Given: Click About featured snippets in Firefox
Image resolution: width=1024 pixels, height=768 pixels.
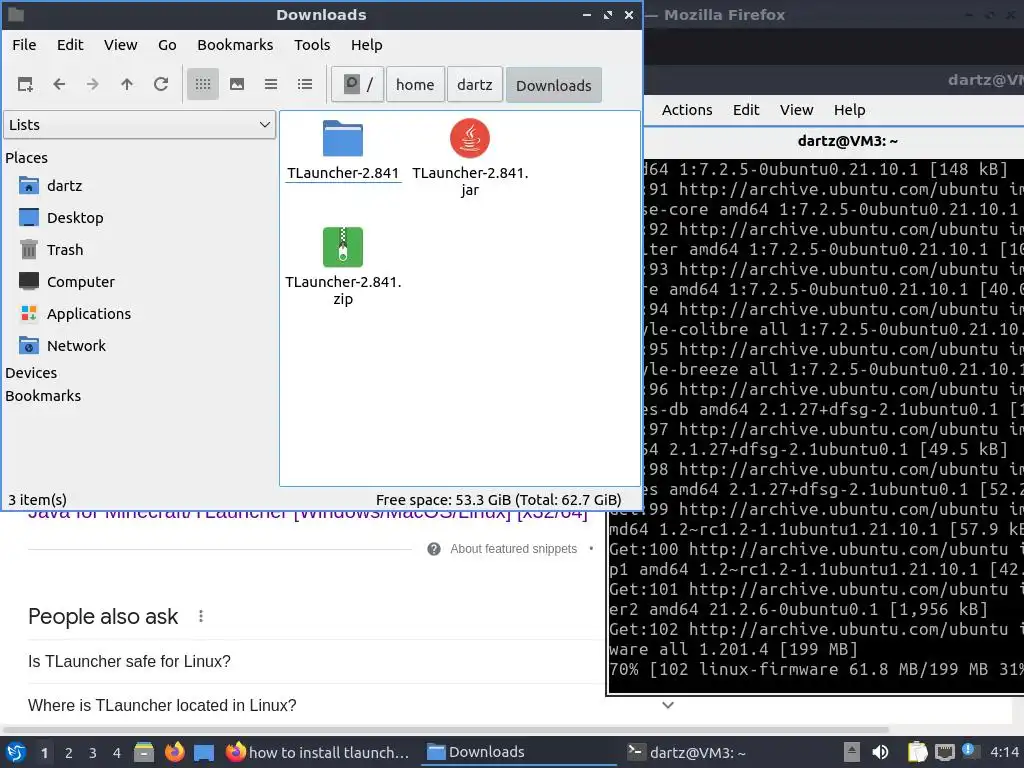Looking at the screenshot, I should [x=513, y=549].
